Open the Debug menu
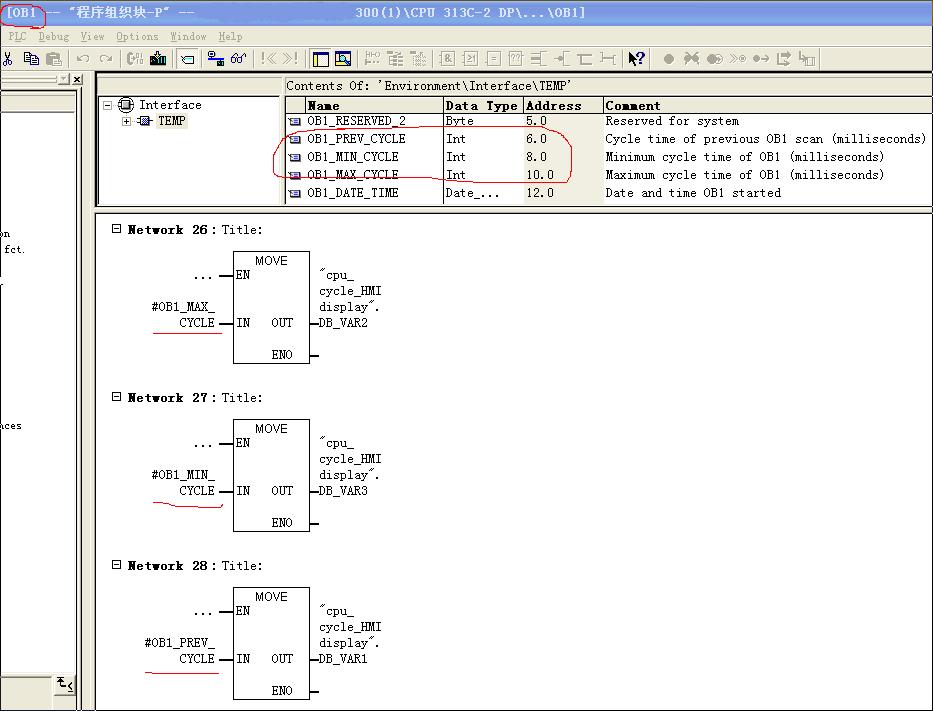 click(54, 36)
